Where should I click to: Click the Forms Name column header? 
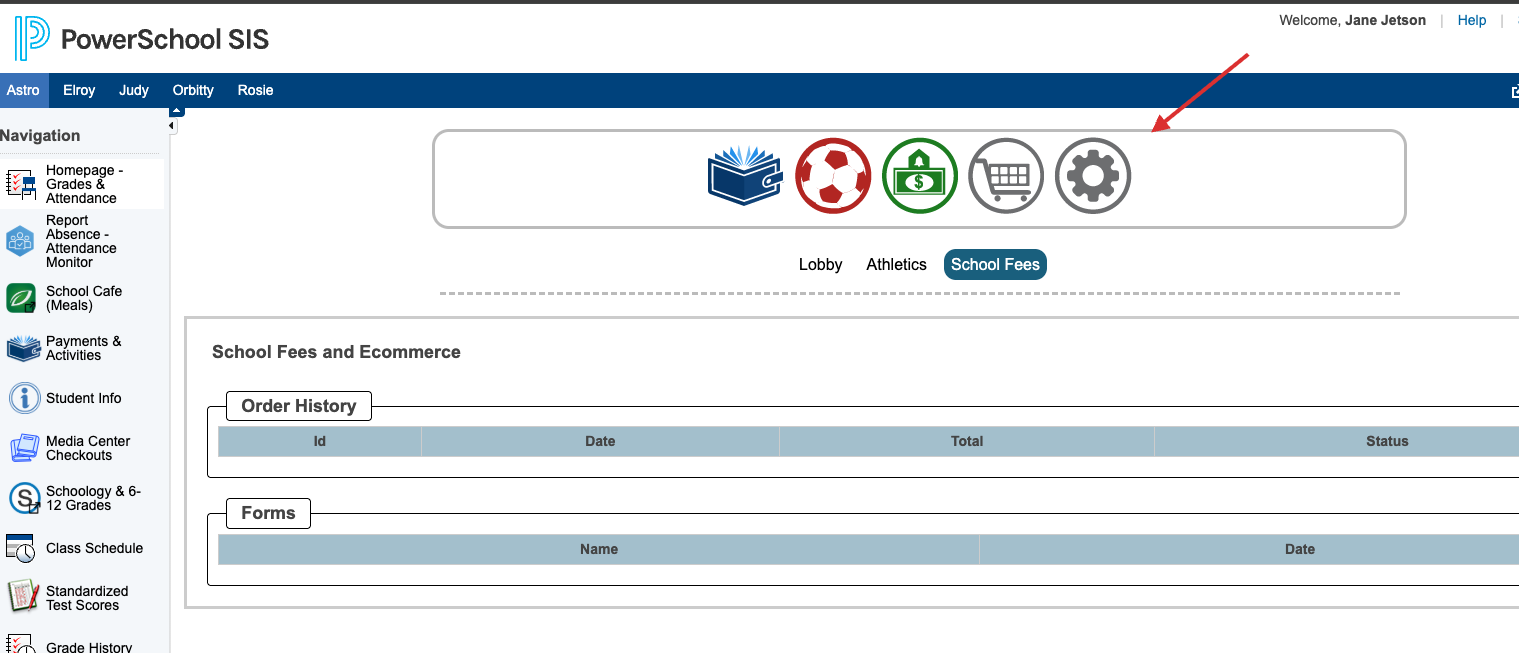599,549
